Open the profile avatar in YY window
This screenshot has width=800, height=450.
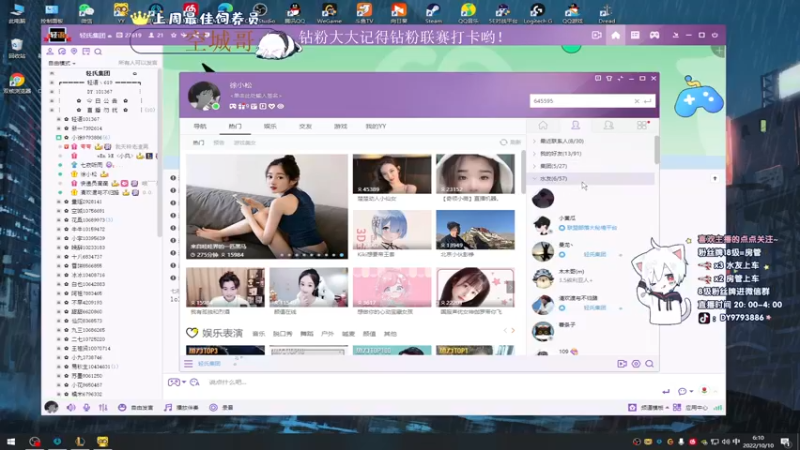[204, 95]
